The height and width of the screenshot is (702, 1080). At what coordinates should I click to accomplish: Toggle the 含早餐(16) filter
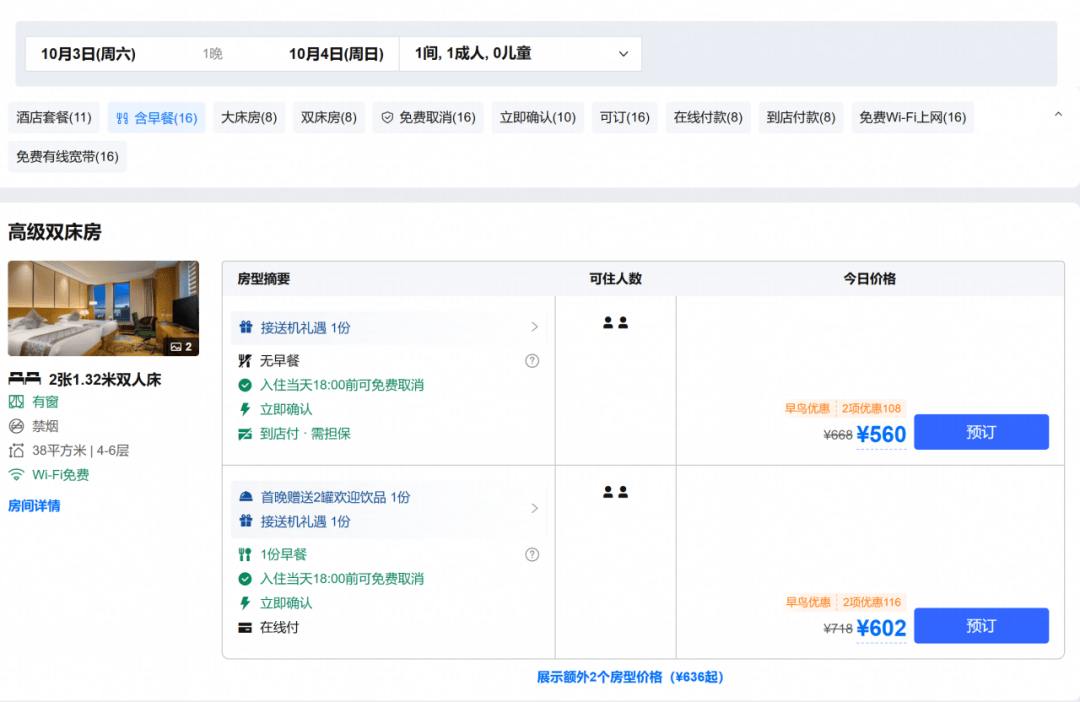point(156,118)
